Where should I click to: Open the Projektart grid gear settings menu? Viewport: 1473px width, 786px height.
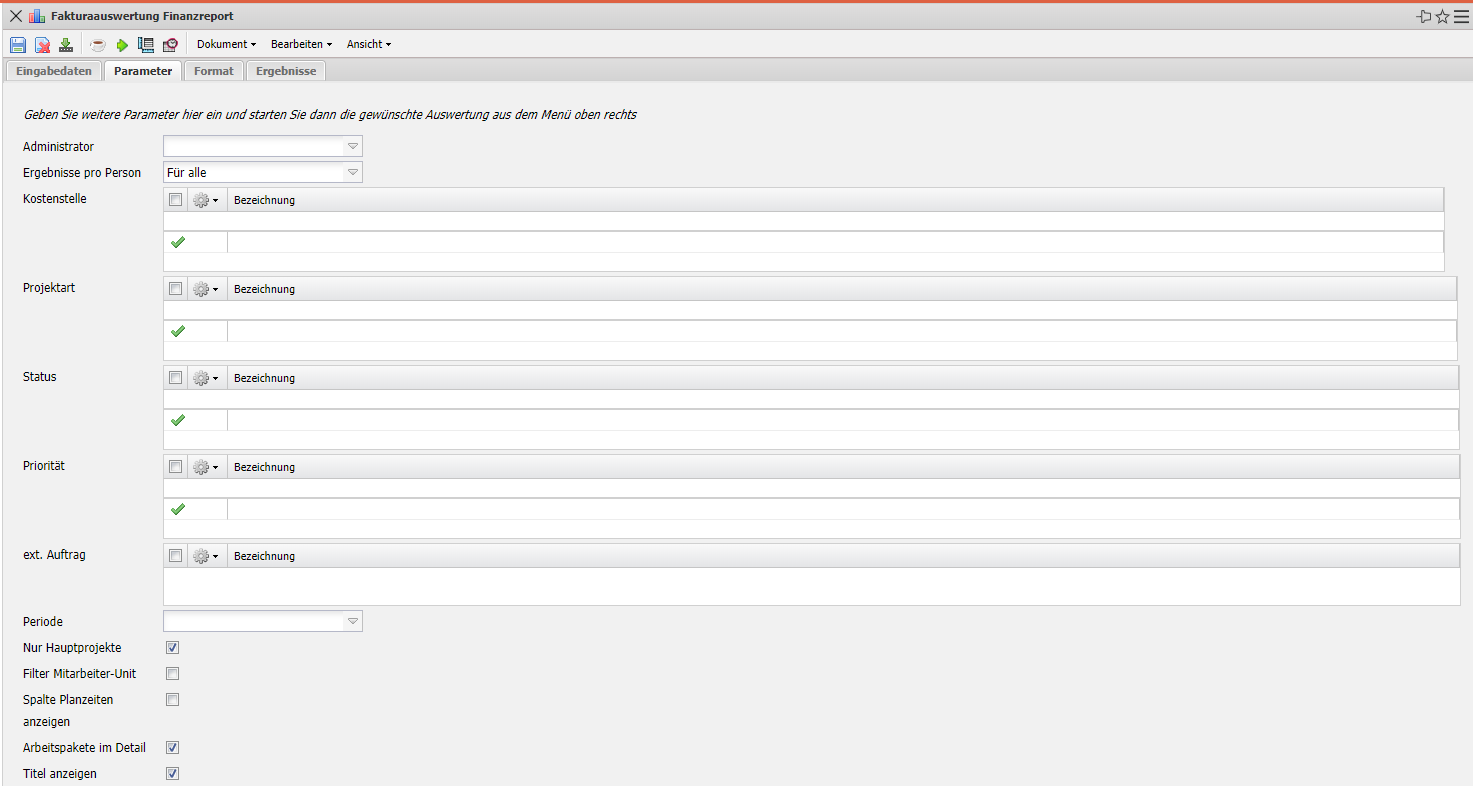(x=205, y=289)
